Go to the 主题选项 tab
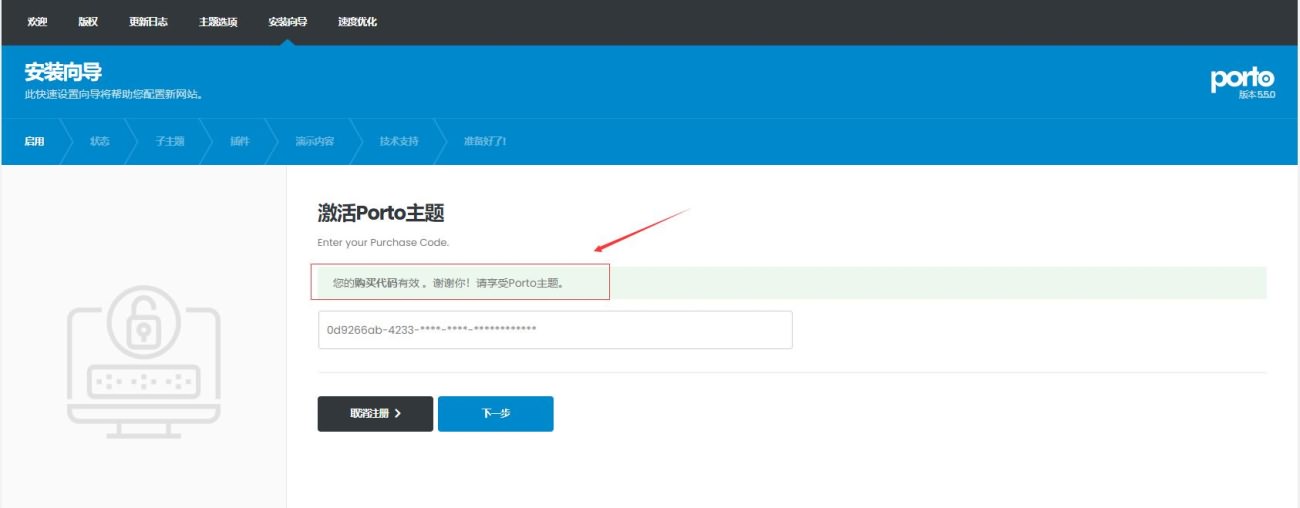 (218, 22)
